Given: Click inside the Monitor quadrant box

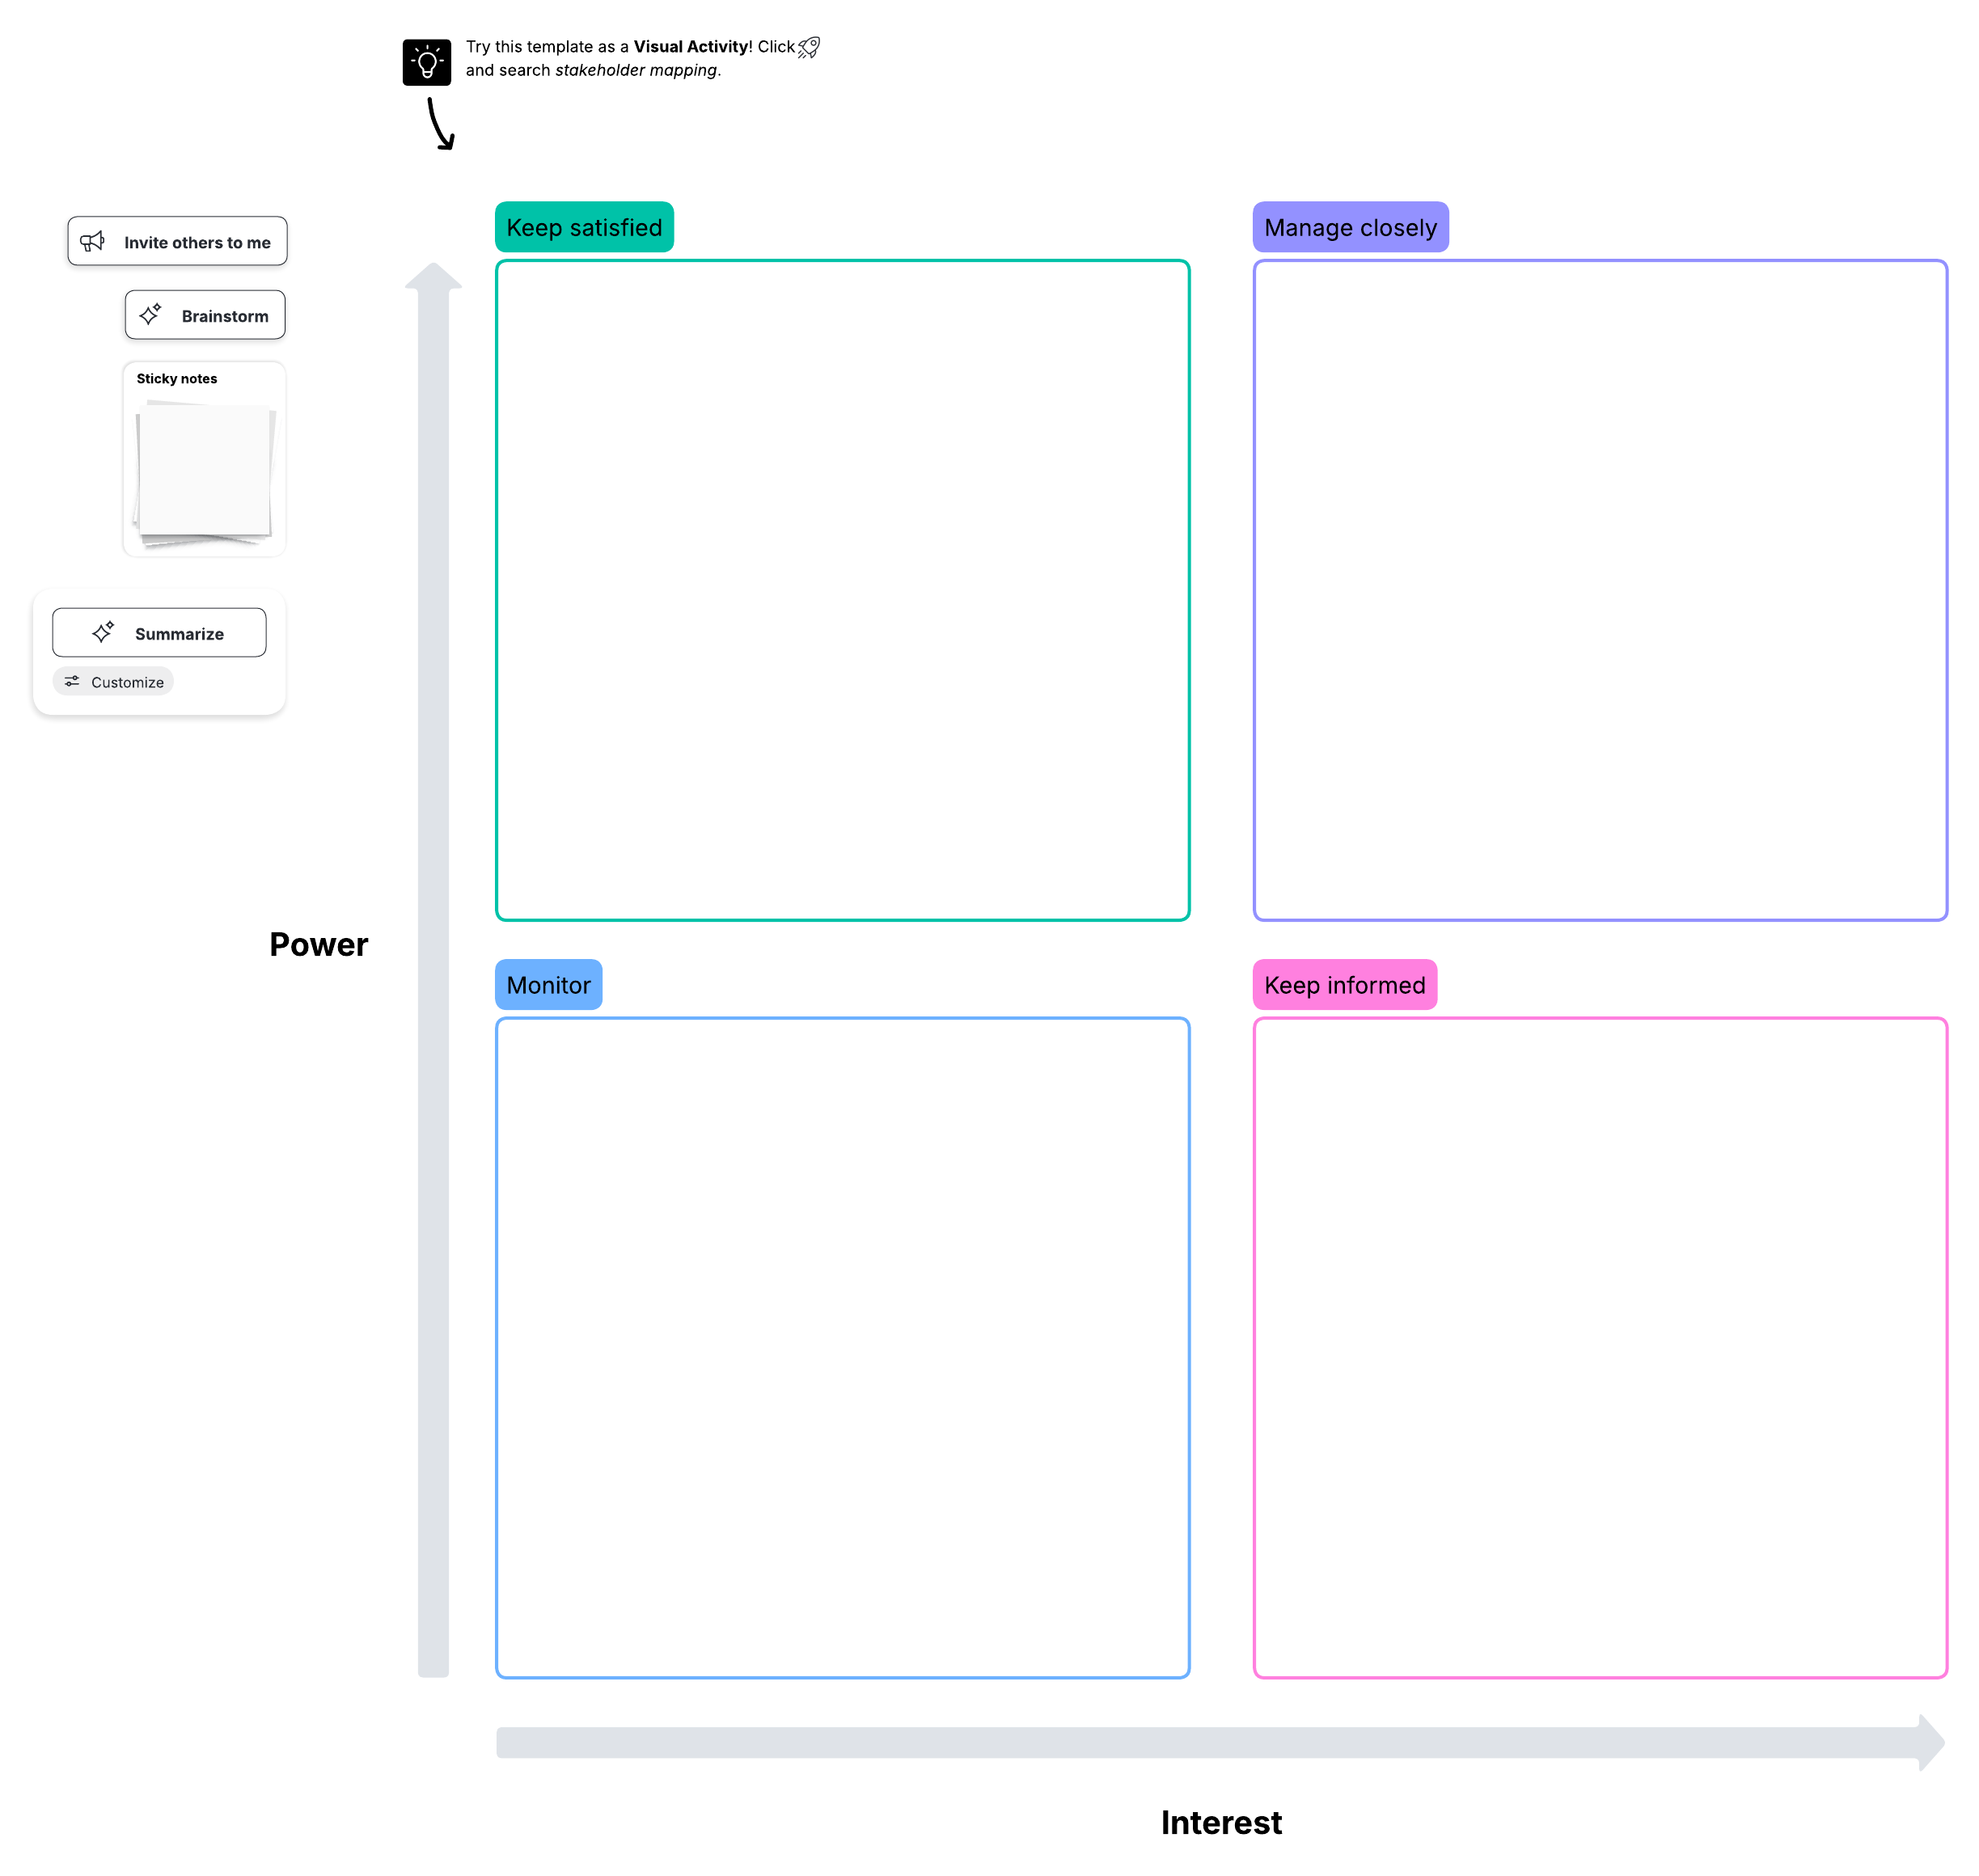Looking at the screenshot, I should [x=842, y=1347].
